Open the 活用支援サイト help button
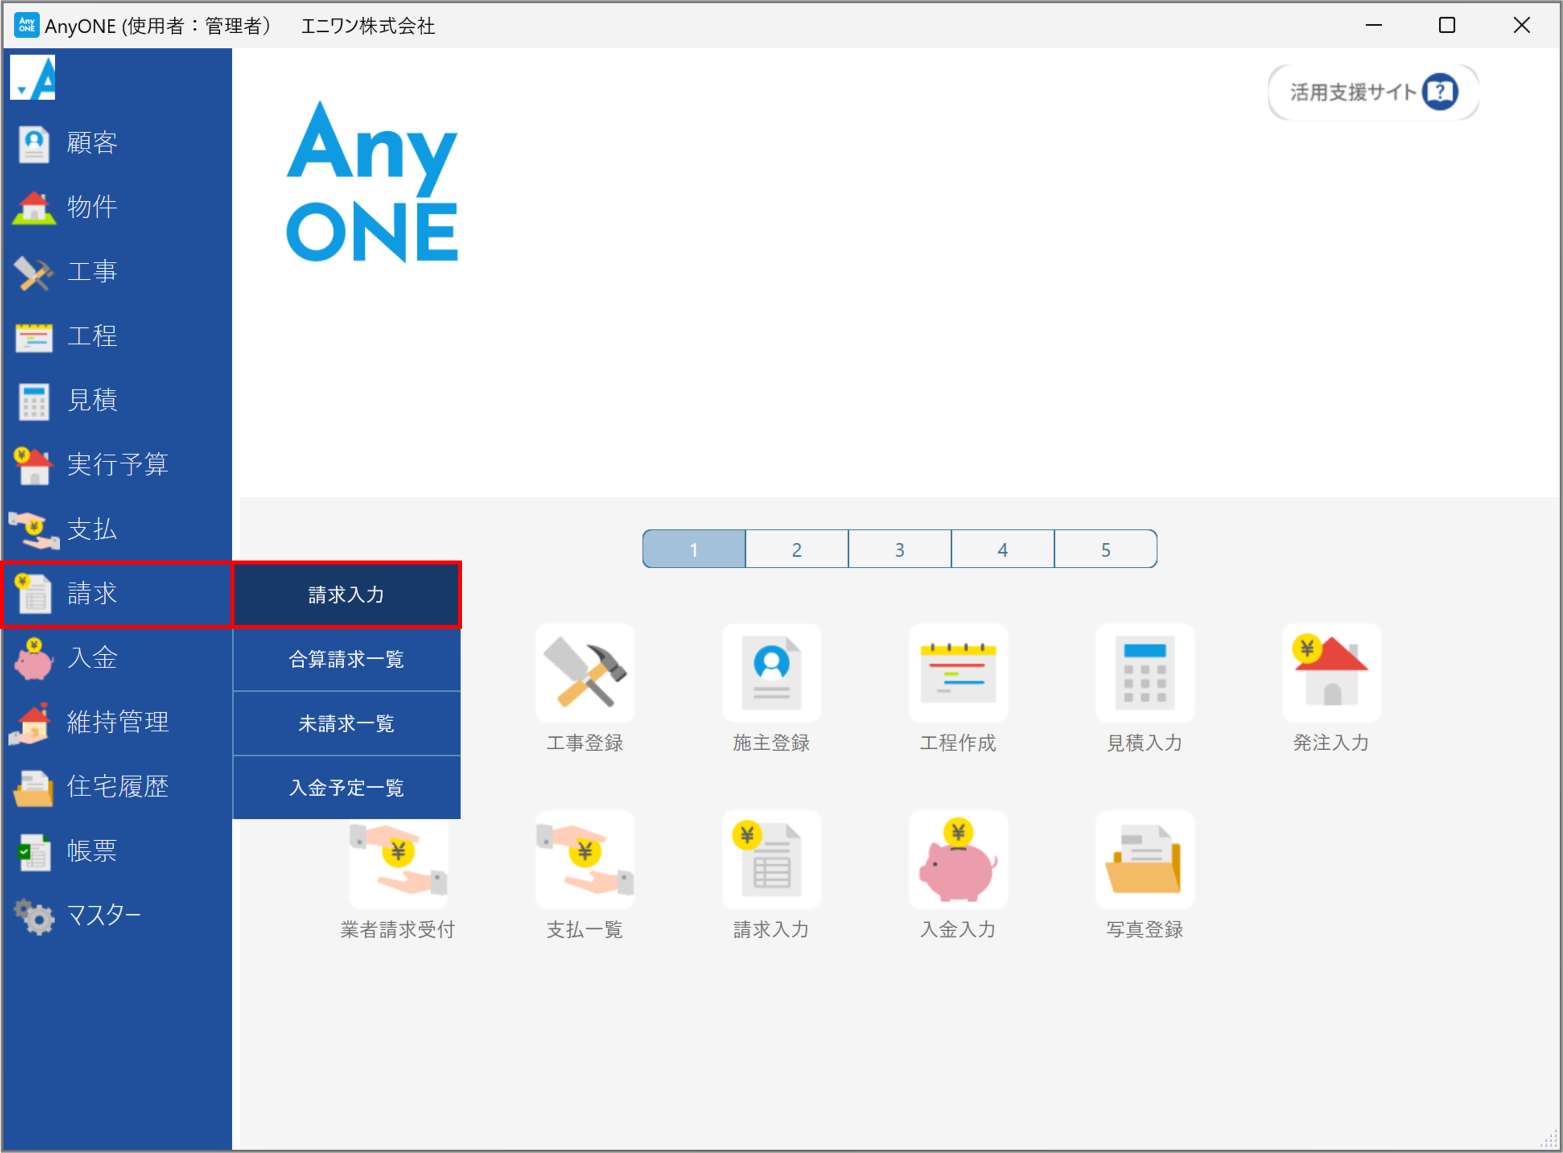The width and height of the screenshot is (1563, 1153). coord(1372,92)
